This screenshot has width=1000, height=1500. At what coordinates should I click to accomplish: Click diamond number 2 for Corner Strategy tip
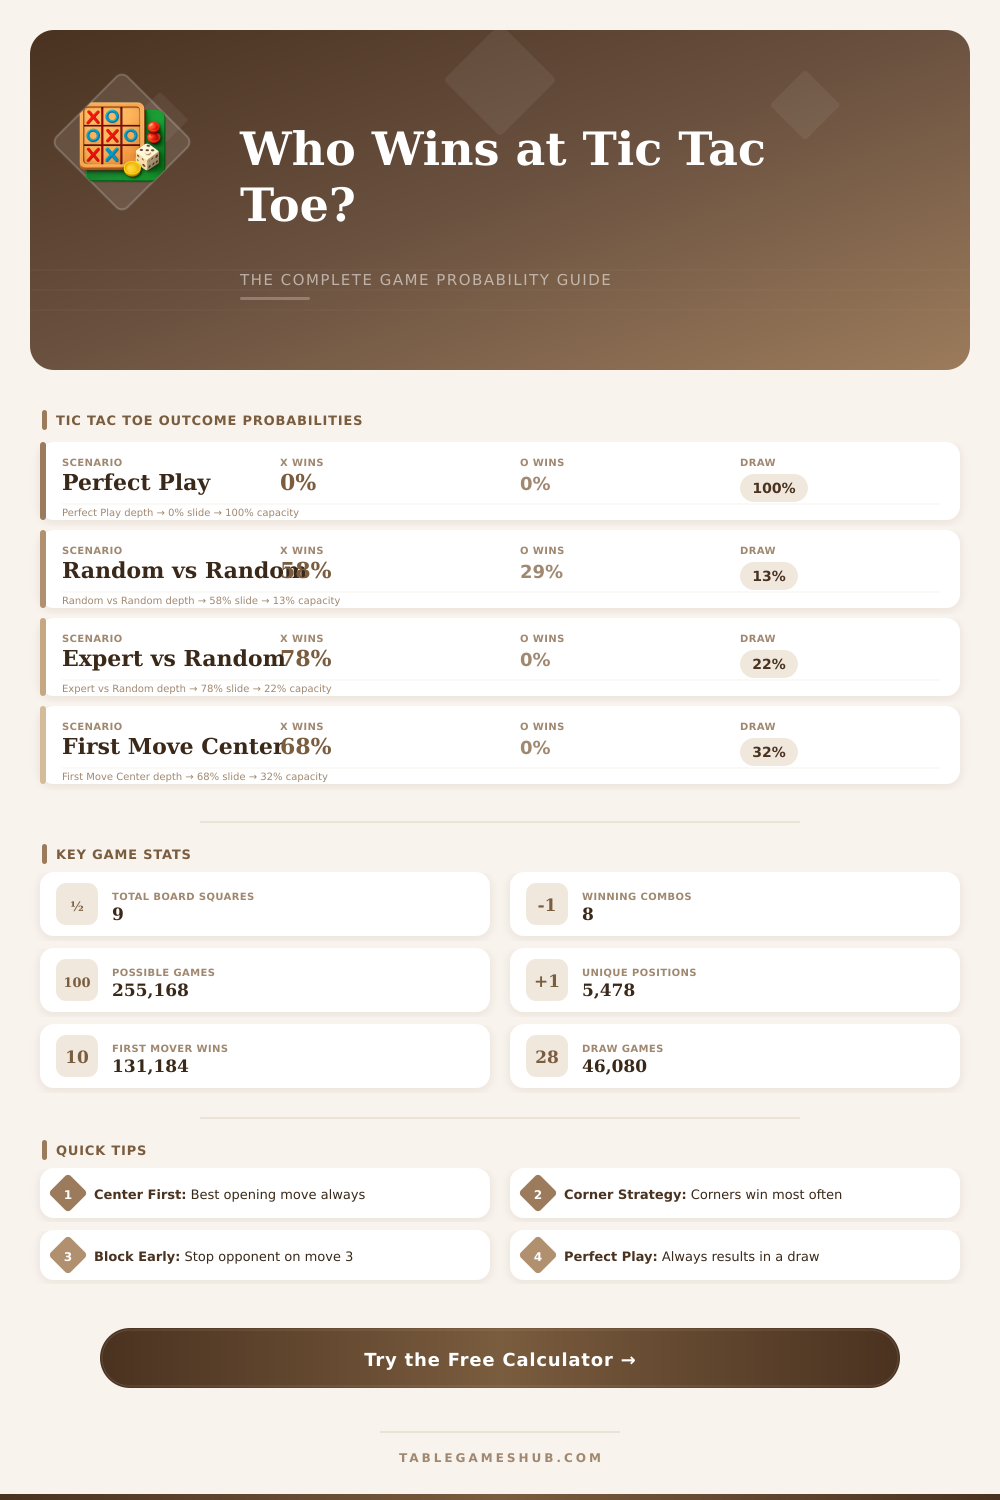tap(538, 1193)
